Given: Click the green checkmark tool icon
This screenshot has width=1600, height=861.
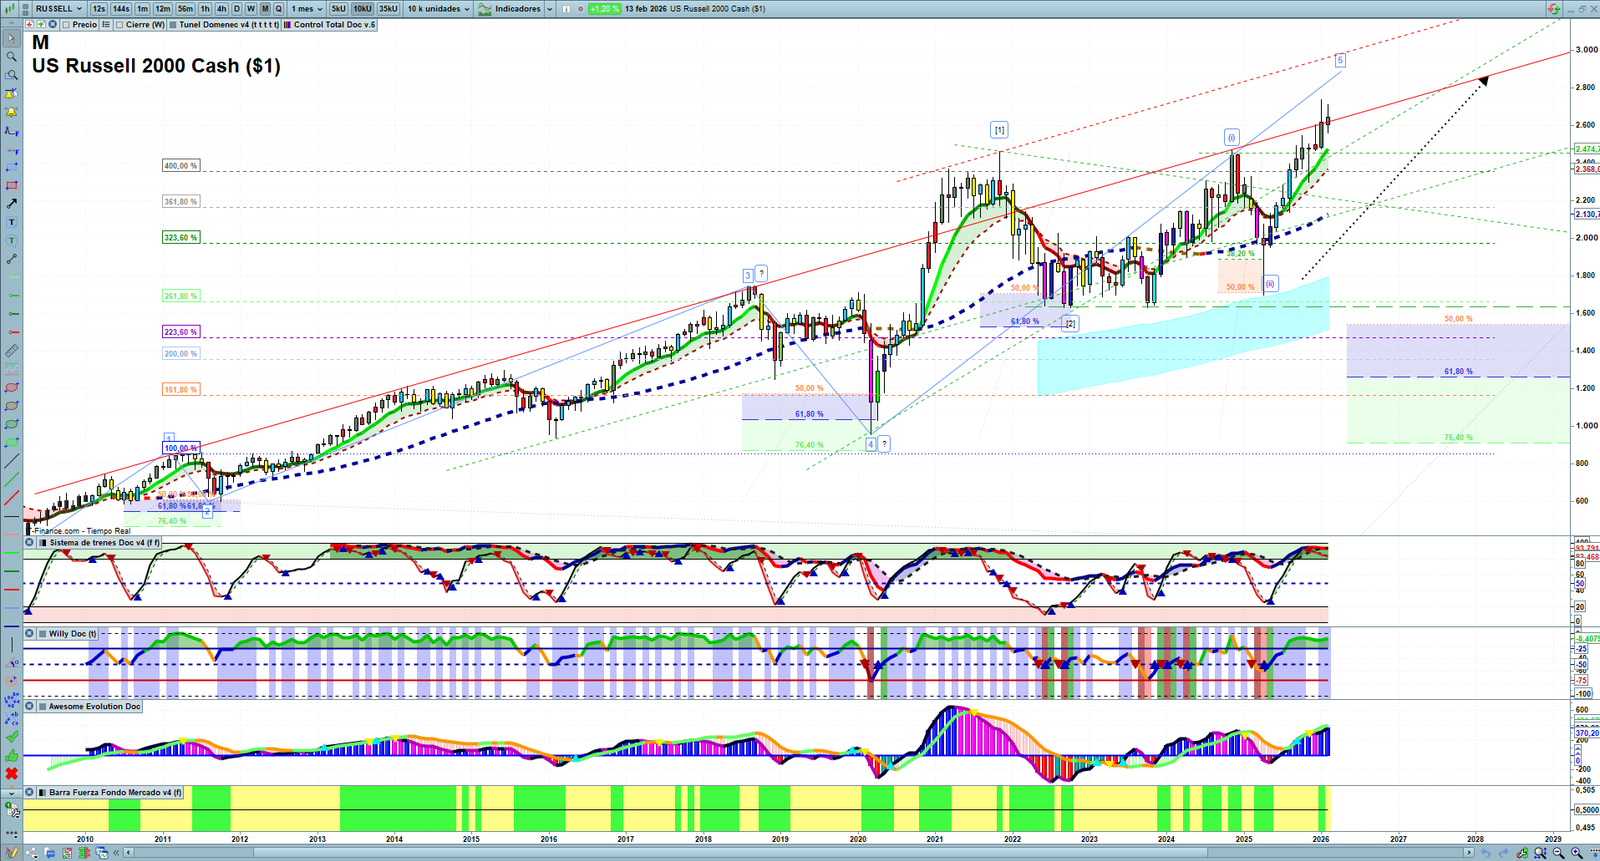Looking at the screenshot, I should pos(11,738).
